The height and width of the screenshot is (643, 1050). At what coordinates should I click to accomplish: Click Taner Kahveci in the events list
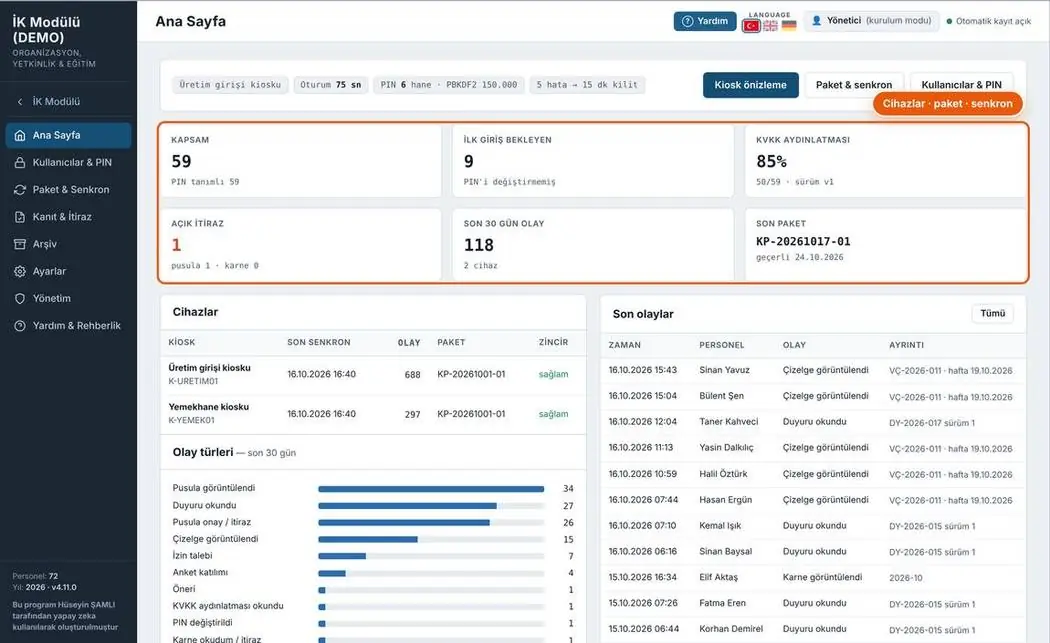729,422
